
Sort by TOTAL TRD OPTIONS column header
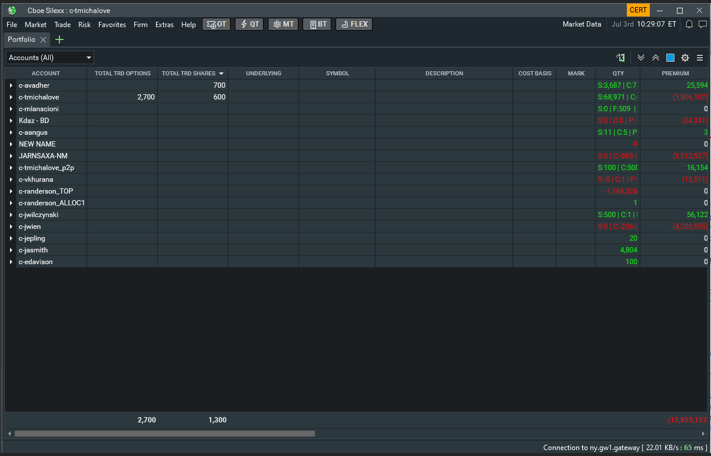coord(122,73)
